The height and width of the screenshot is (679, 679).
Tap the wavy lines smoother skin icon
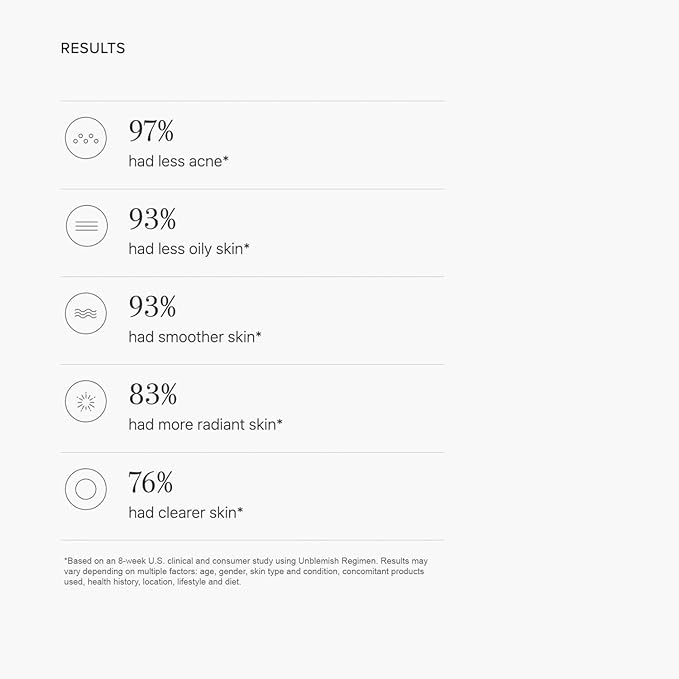click(86, 314)
